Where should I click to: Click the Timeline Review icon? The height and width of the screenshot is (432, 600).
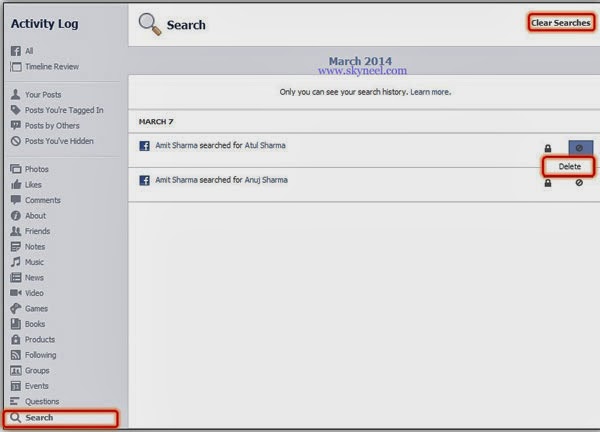click(16, 67)
